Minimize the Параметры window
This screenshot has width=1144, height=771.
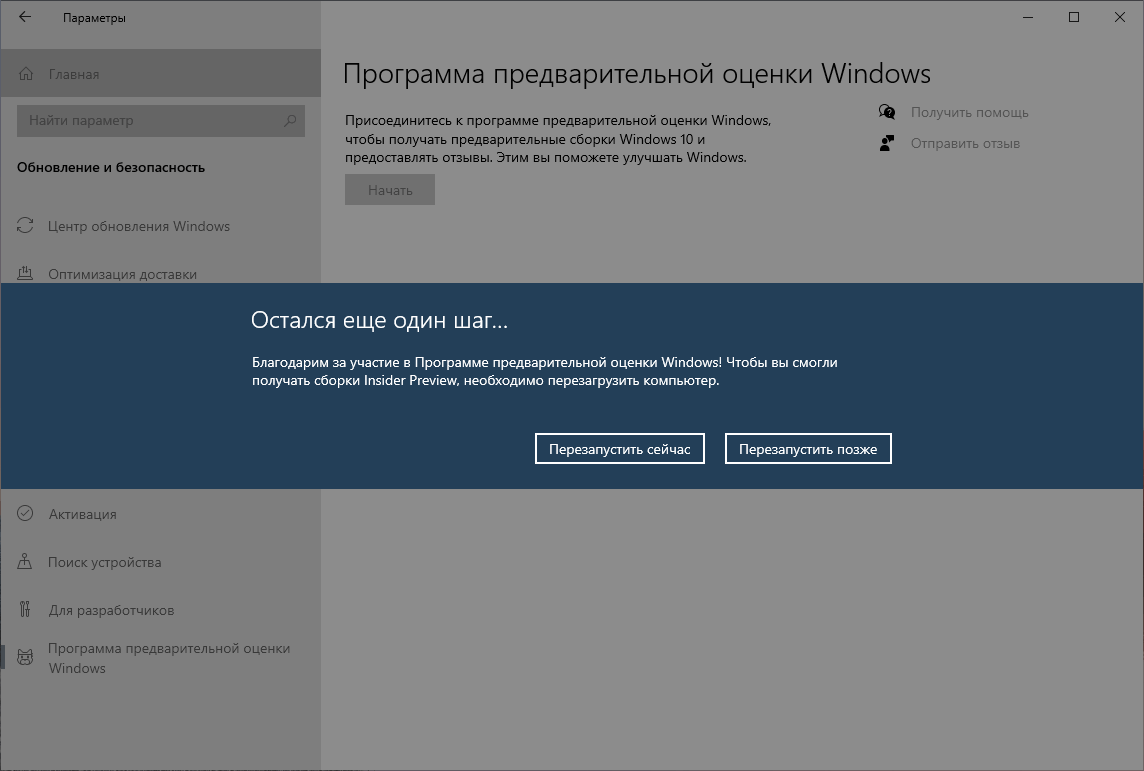1028,18
